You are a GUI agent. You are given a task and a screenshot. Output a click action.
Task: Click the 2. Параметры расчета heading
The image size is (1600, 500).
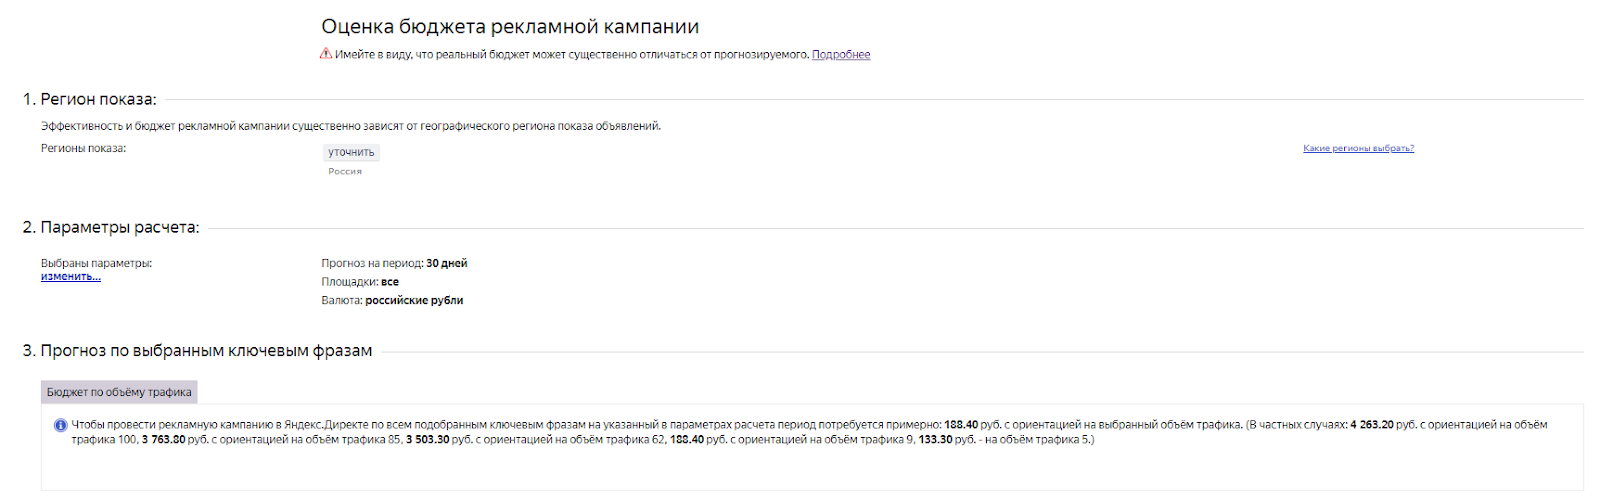click(111, 227)
